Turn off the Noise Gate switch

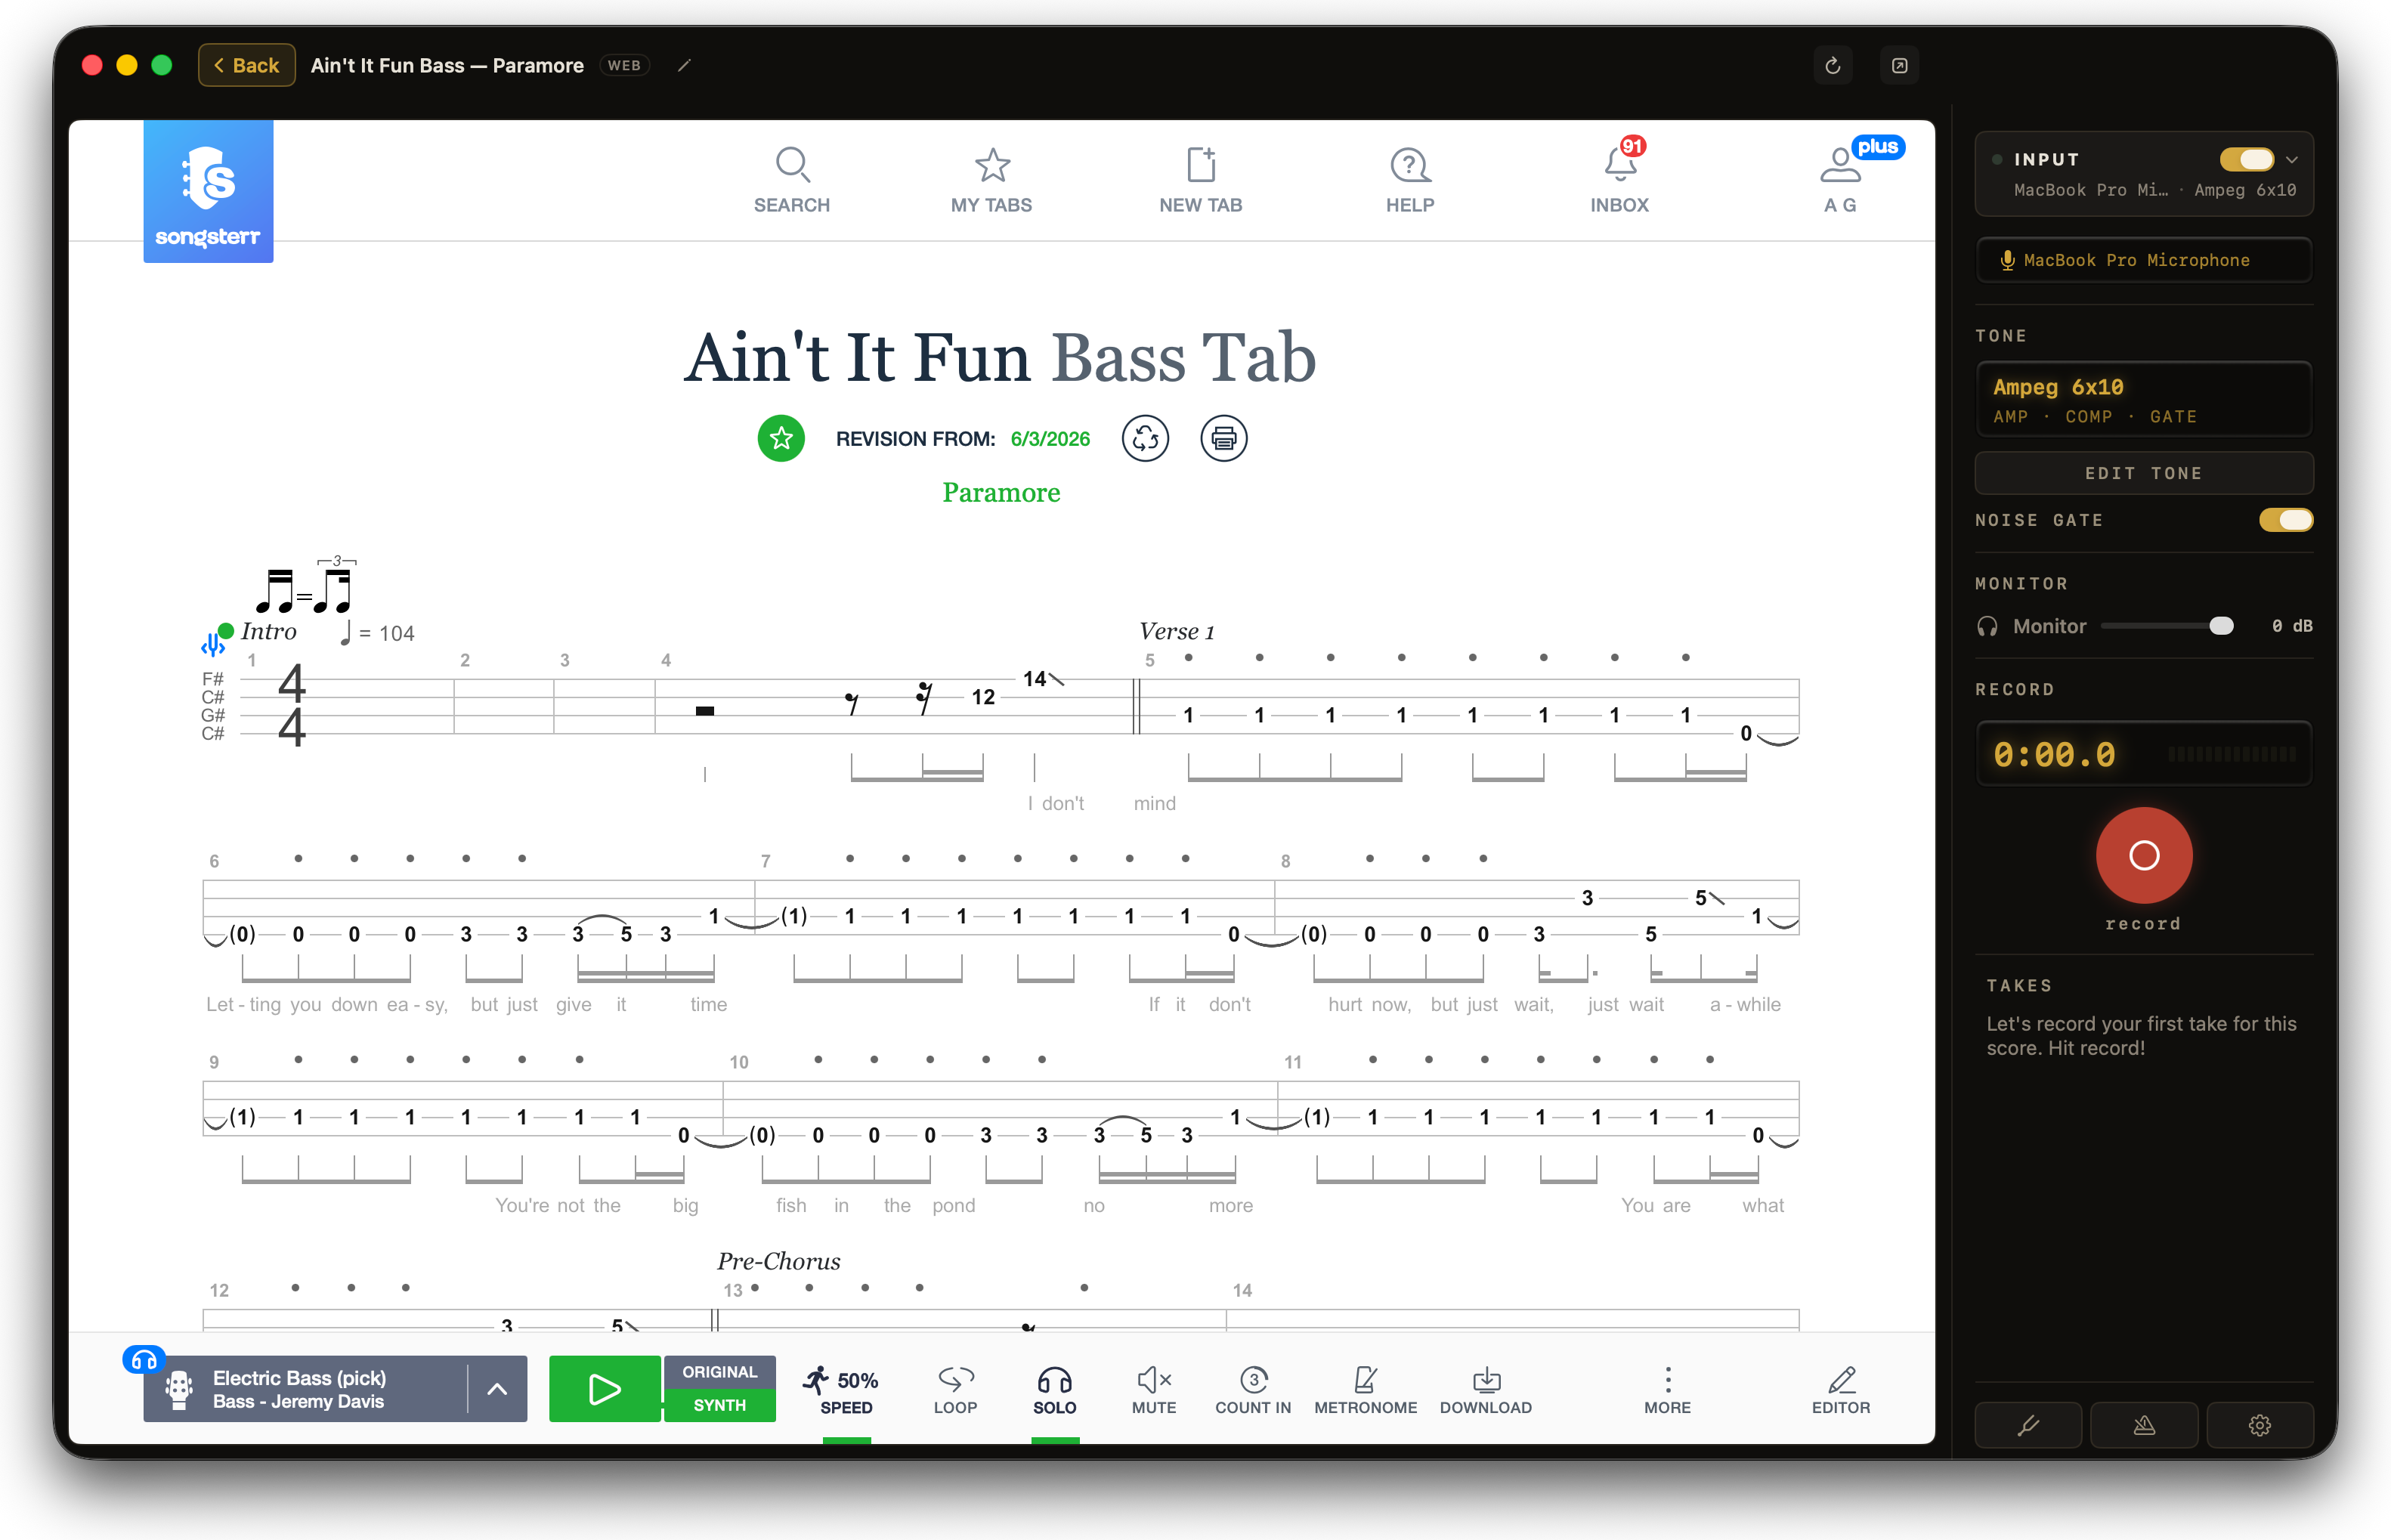pyautogui.click(x=2286, y=520)
